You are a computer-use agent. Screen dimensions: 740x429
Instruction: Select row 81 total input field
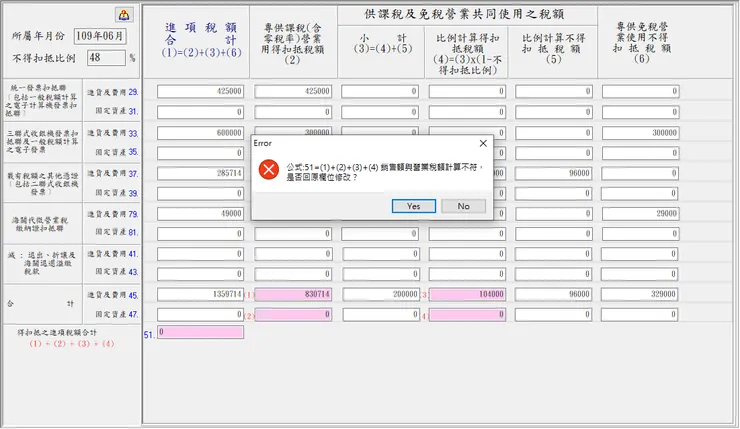(201, 234)
